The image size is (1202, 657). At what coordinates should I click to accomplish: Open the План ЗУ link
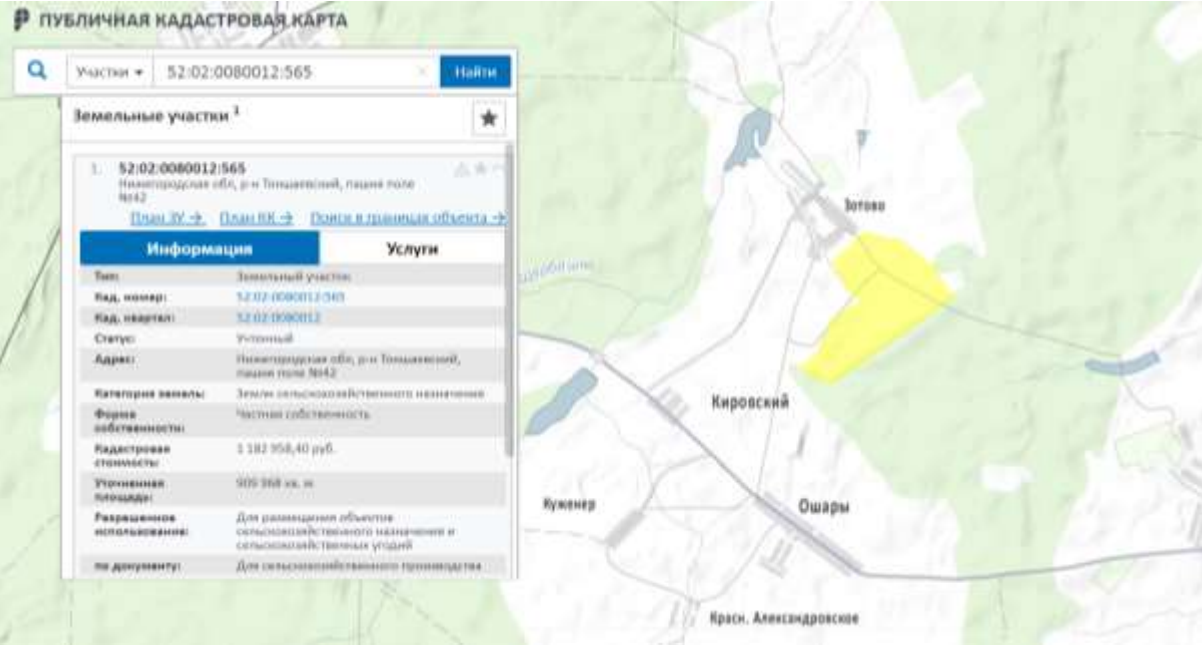(x=167, y=217)
